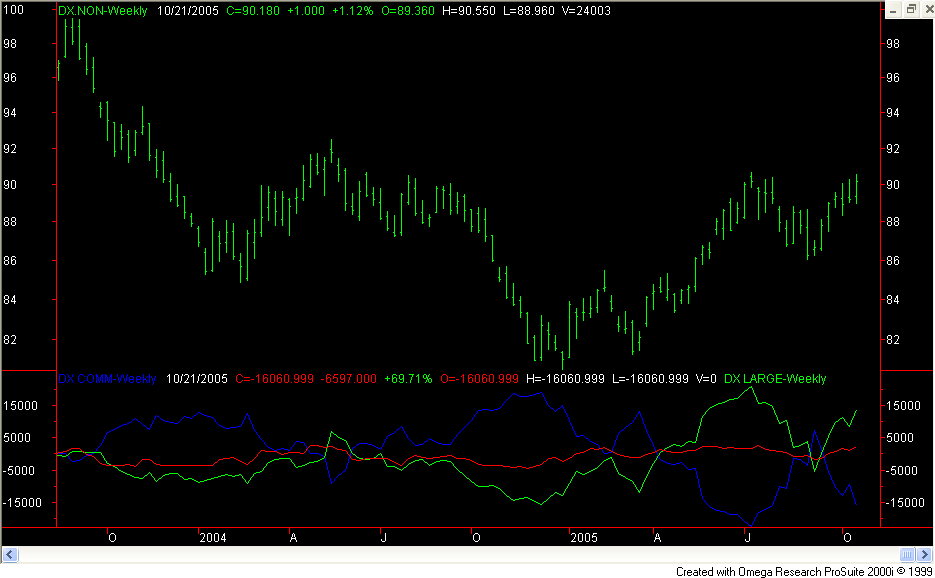The width and height of the screenshot is (935, 578).
Task: Click the +1.12% change value
Action: (352, 11)
